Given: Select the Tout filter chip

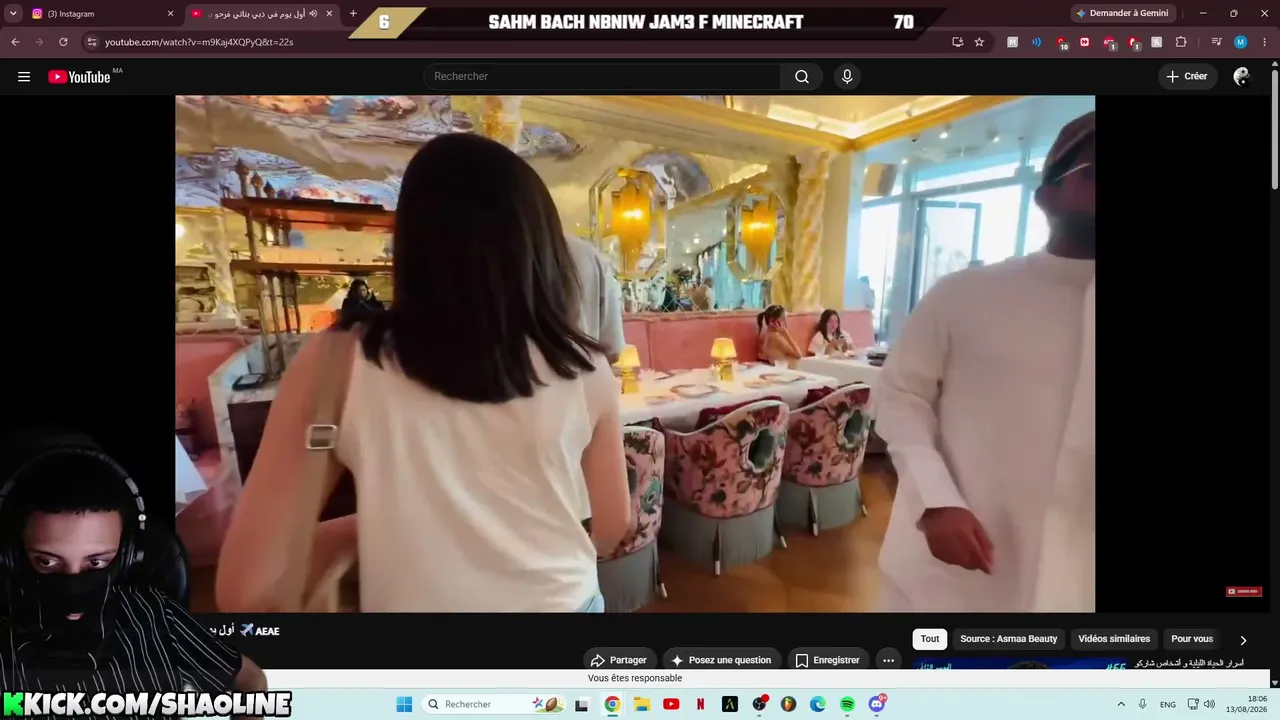Looking at the screenshot, I should point(930,639).
